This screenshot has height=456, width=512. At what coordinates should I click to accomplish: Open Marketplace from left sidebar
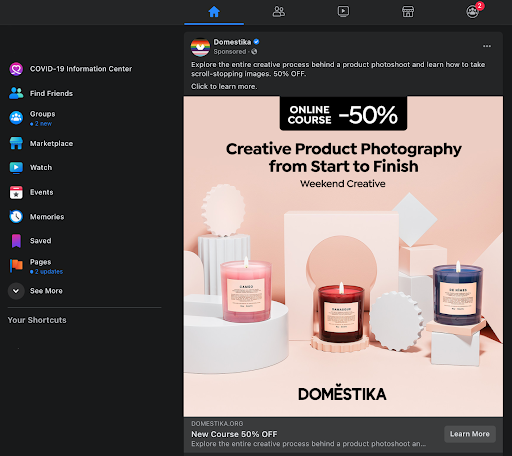[x=51, y=144]
